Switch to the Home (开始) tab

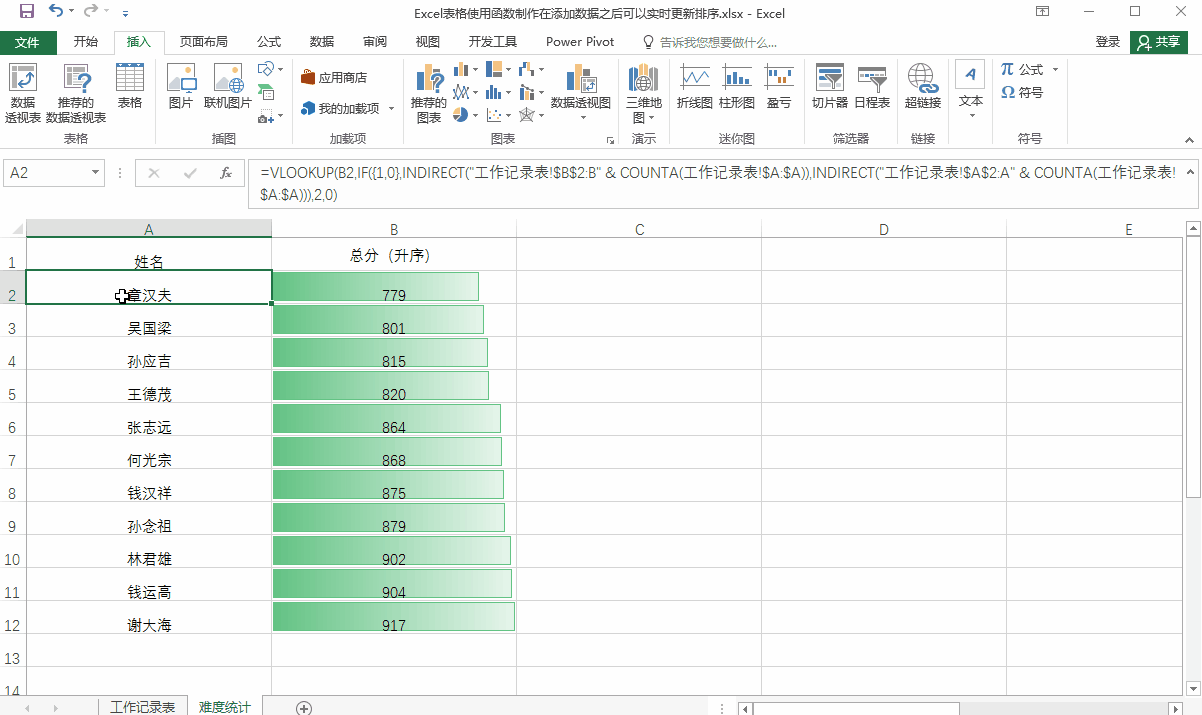(86, 42)
